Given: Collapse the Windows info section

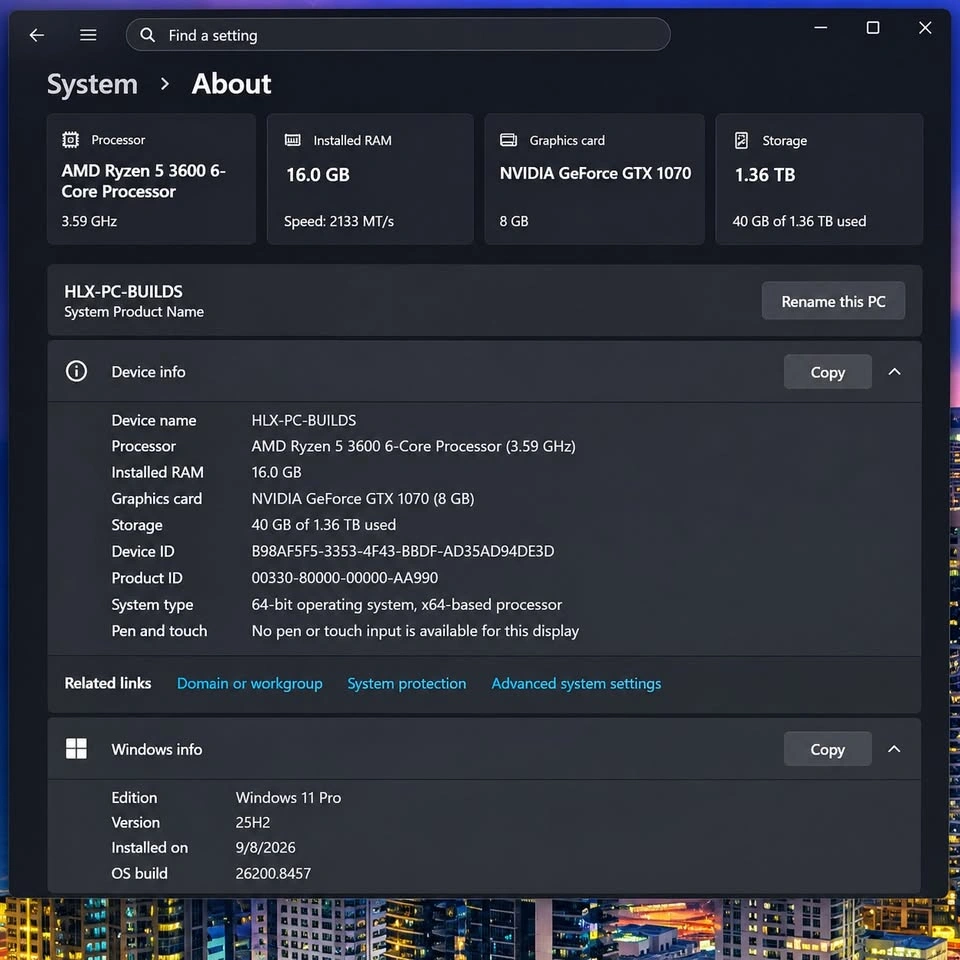Looking at the screenshot, I should (x=894, y=749).
